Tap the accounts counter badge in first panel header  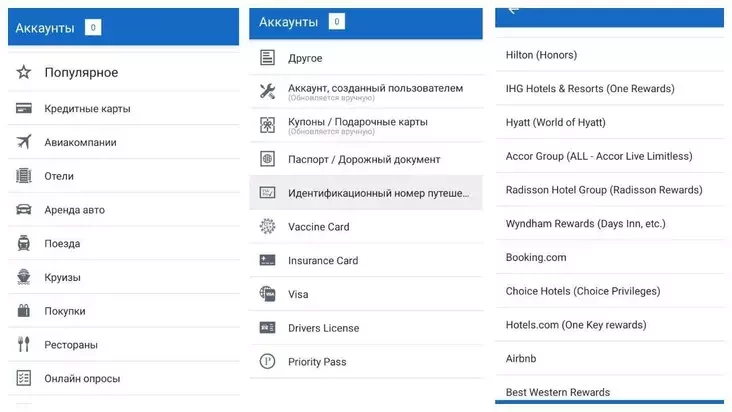click(x=93, y=28)
